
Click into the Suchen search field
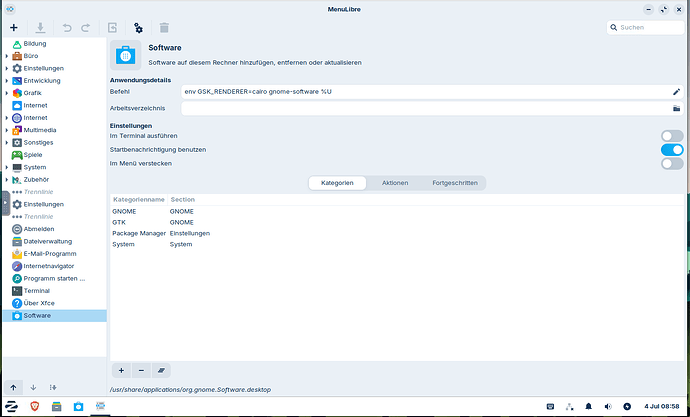pyautogui.click(x=646, y=27)
